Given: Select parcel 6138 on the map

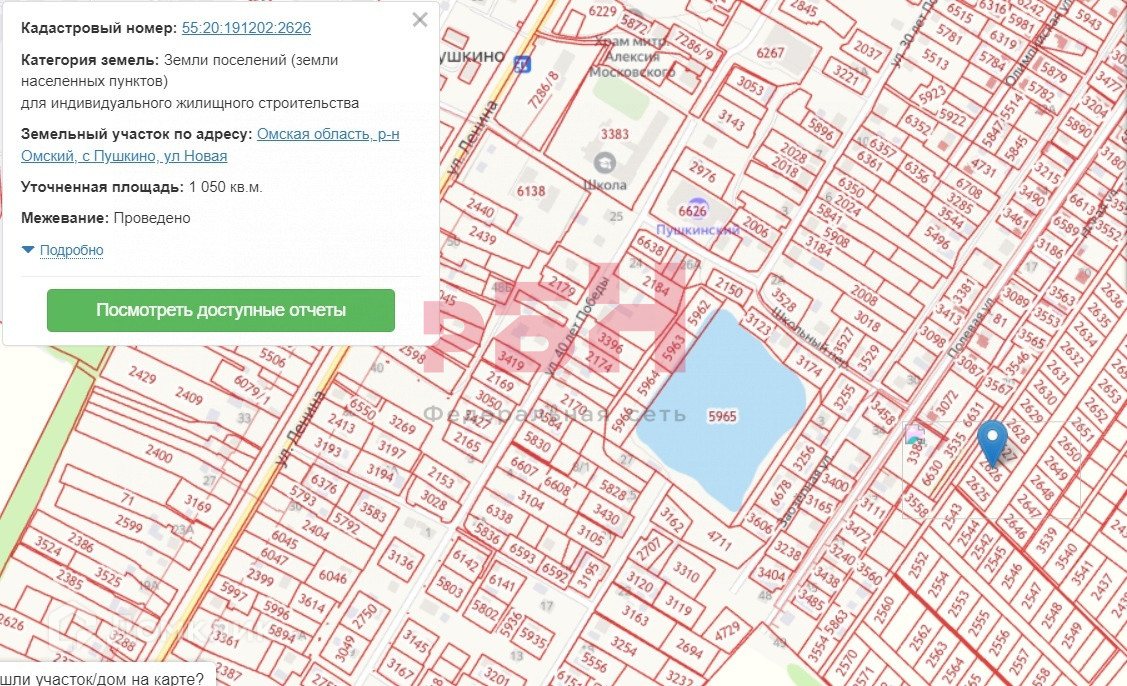Looking at the screenshot, I should click(530, 191).
